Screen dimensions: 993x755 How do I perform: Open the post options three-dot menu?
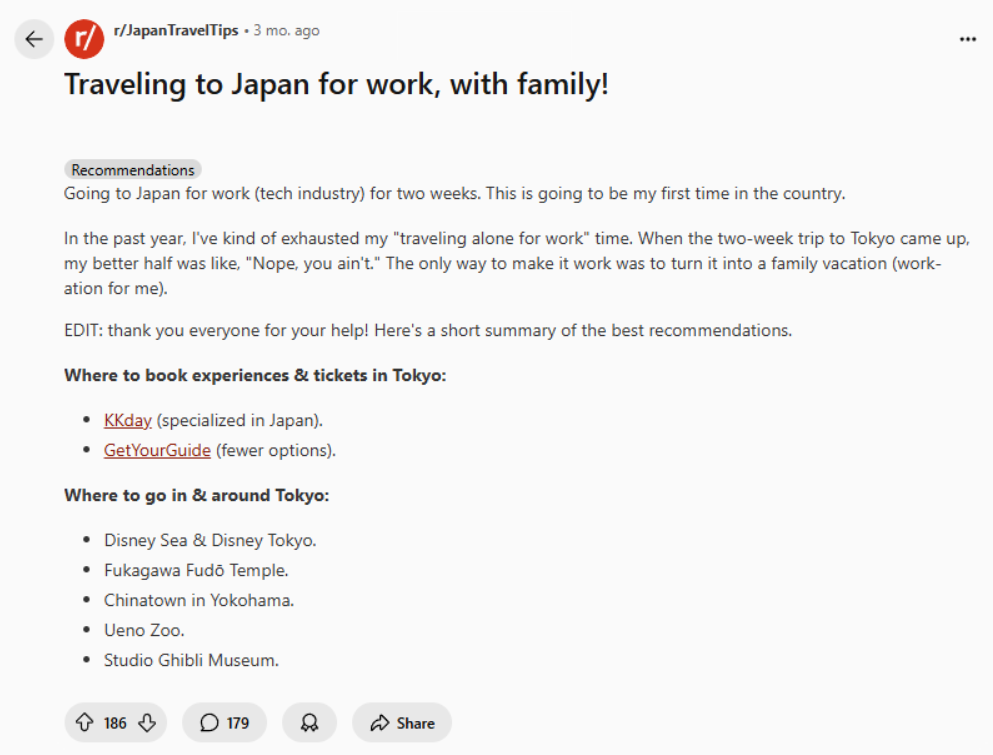(x=967, y=39)
